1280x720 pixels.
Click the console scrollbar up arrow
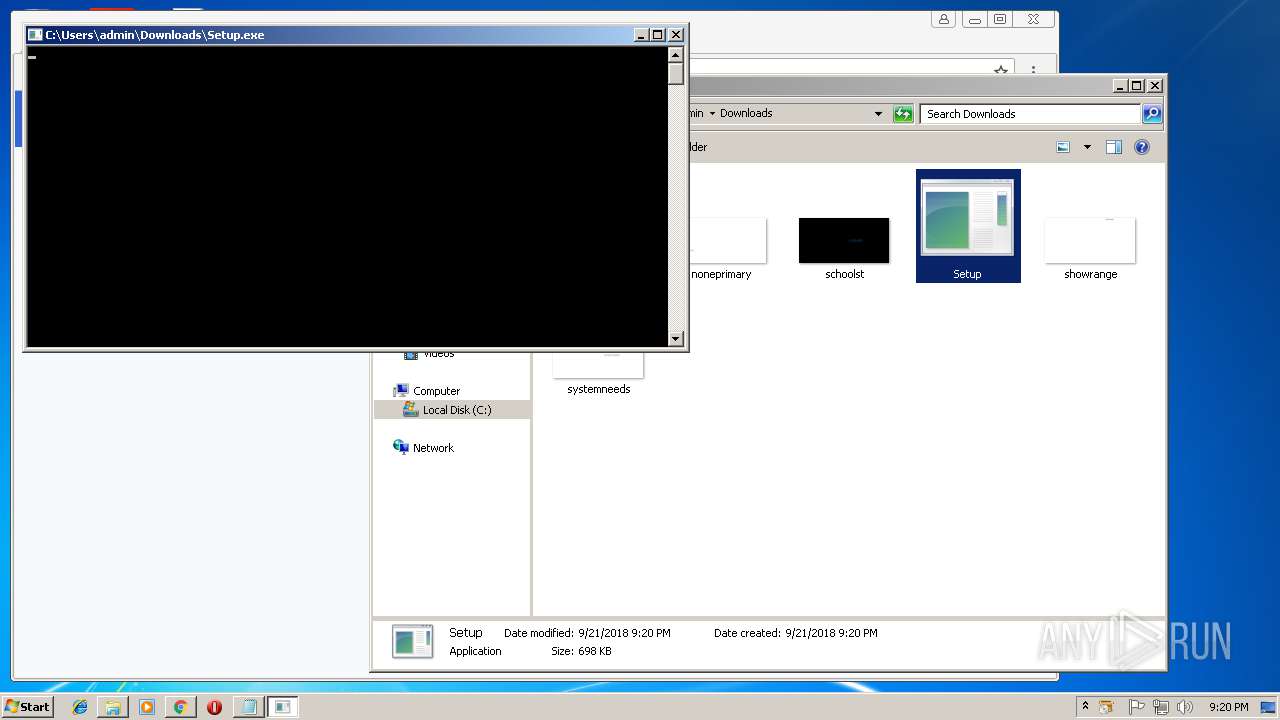click(x=676, y=55)
